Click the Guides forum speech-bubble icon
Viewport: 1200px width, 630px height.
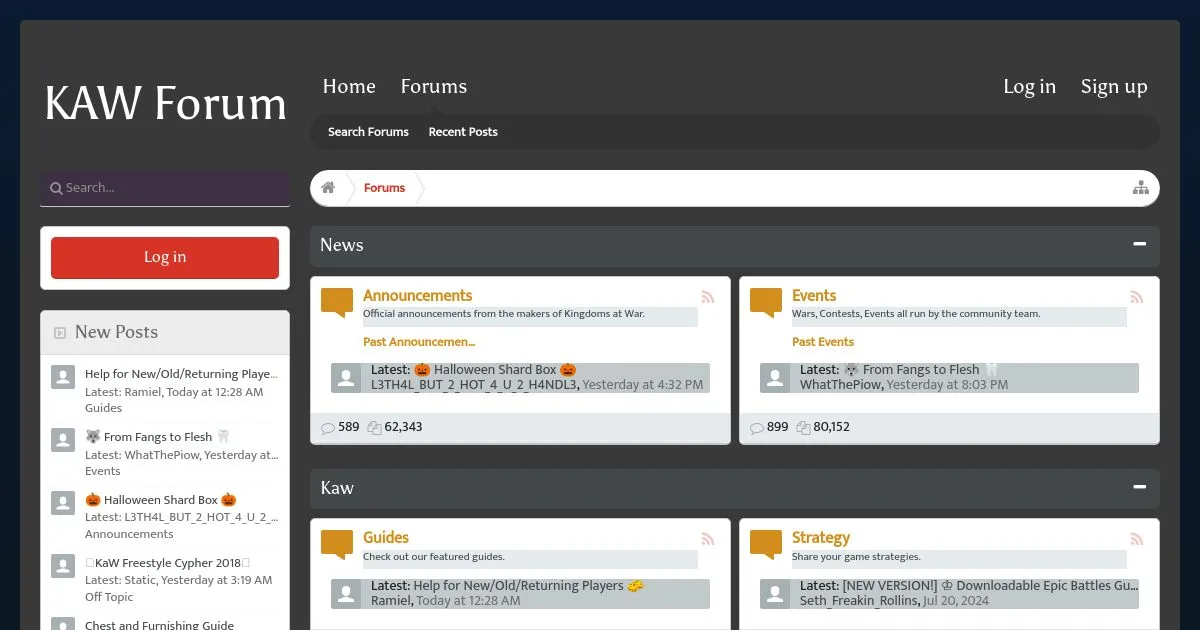(337, 545)
